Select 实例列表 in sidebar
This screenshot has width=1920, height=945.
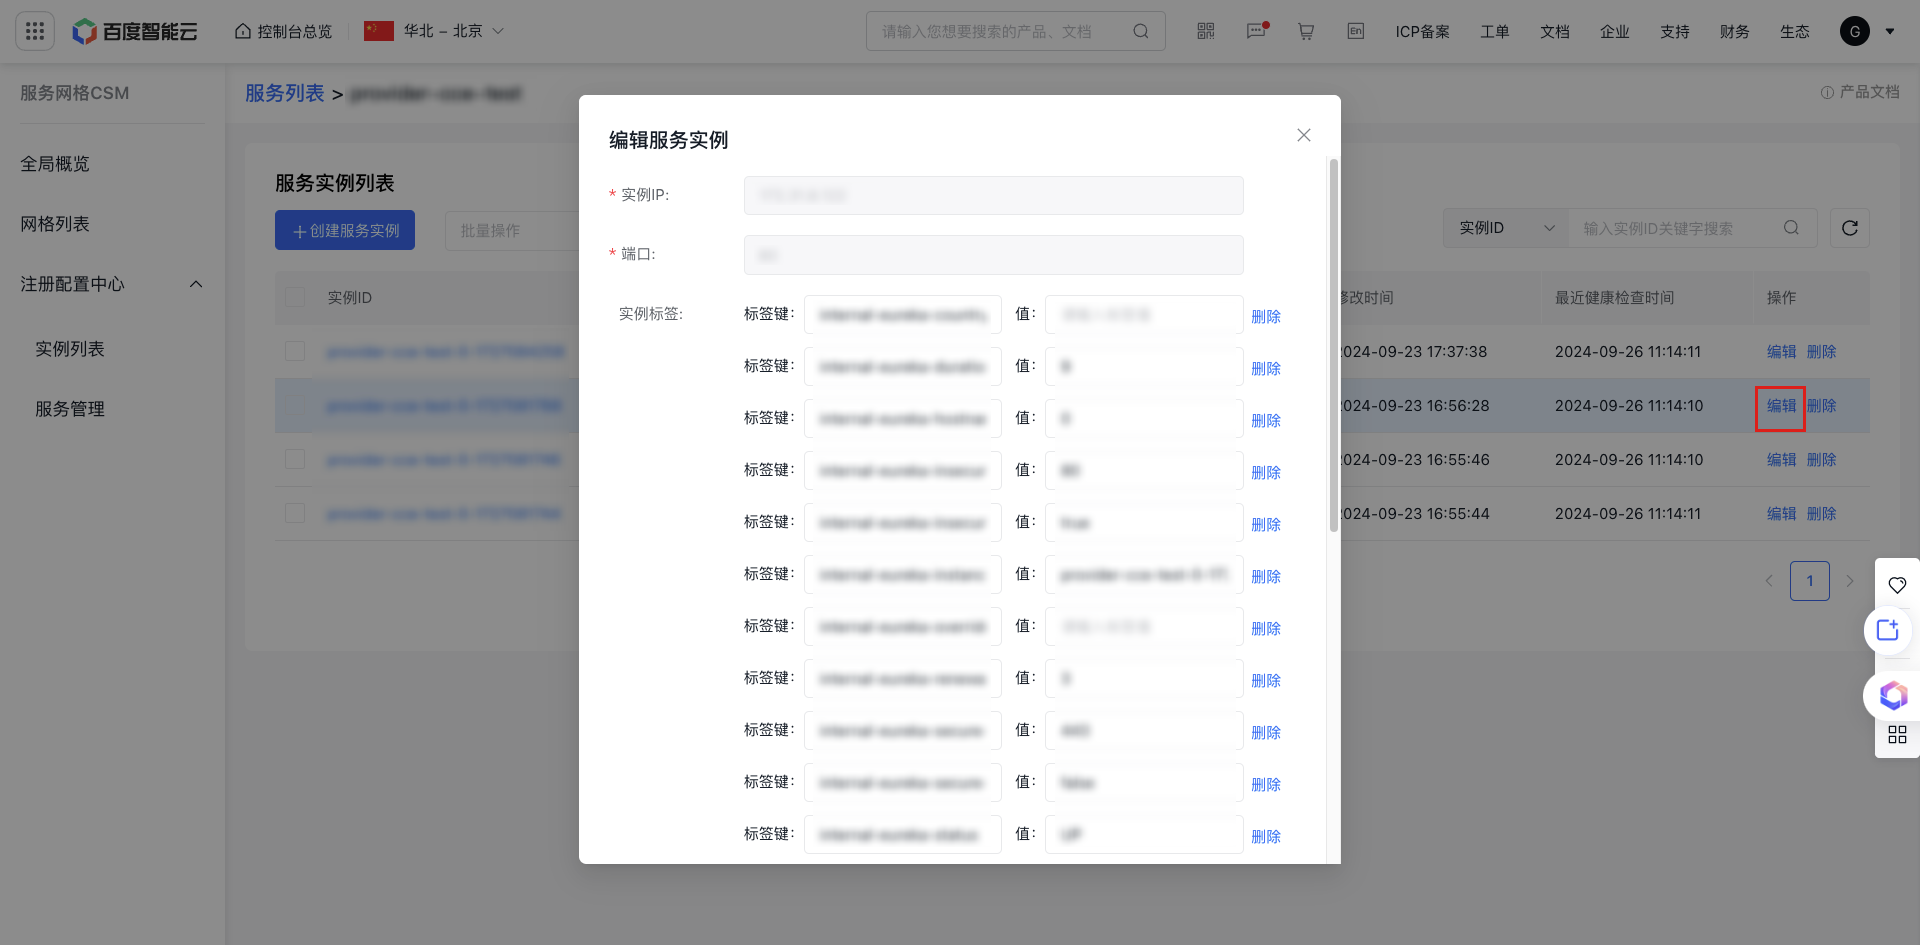tap(70, 349)
